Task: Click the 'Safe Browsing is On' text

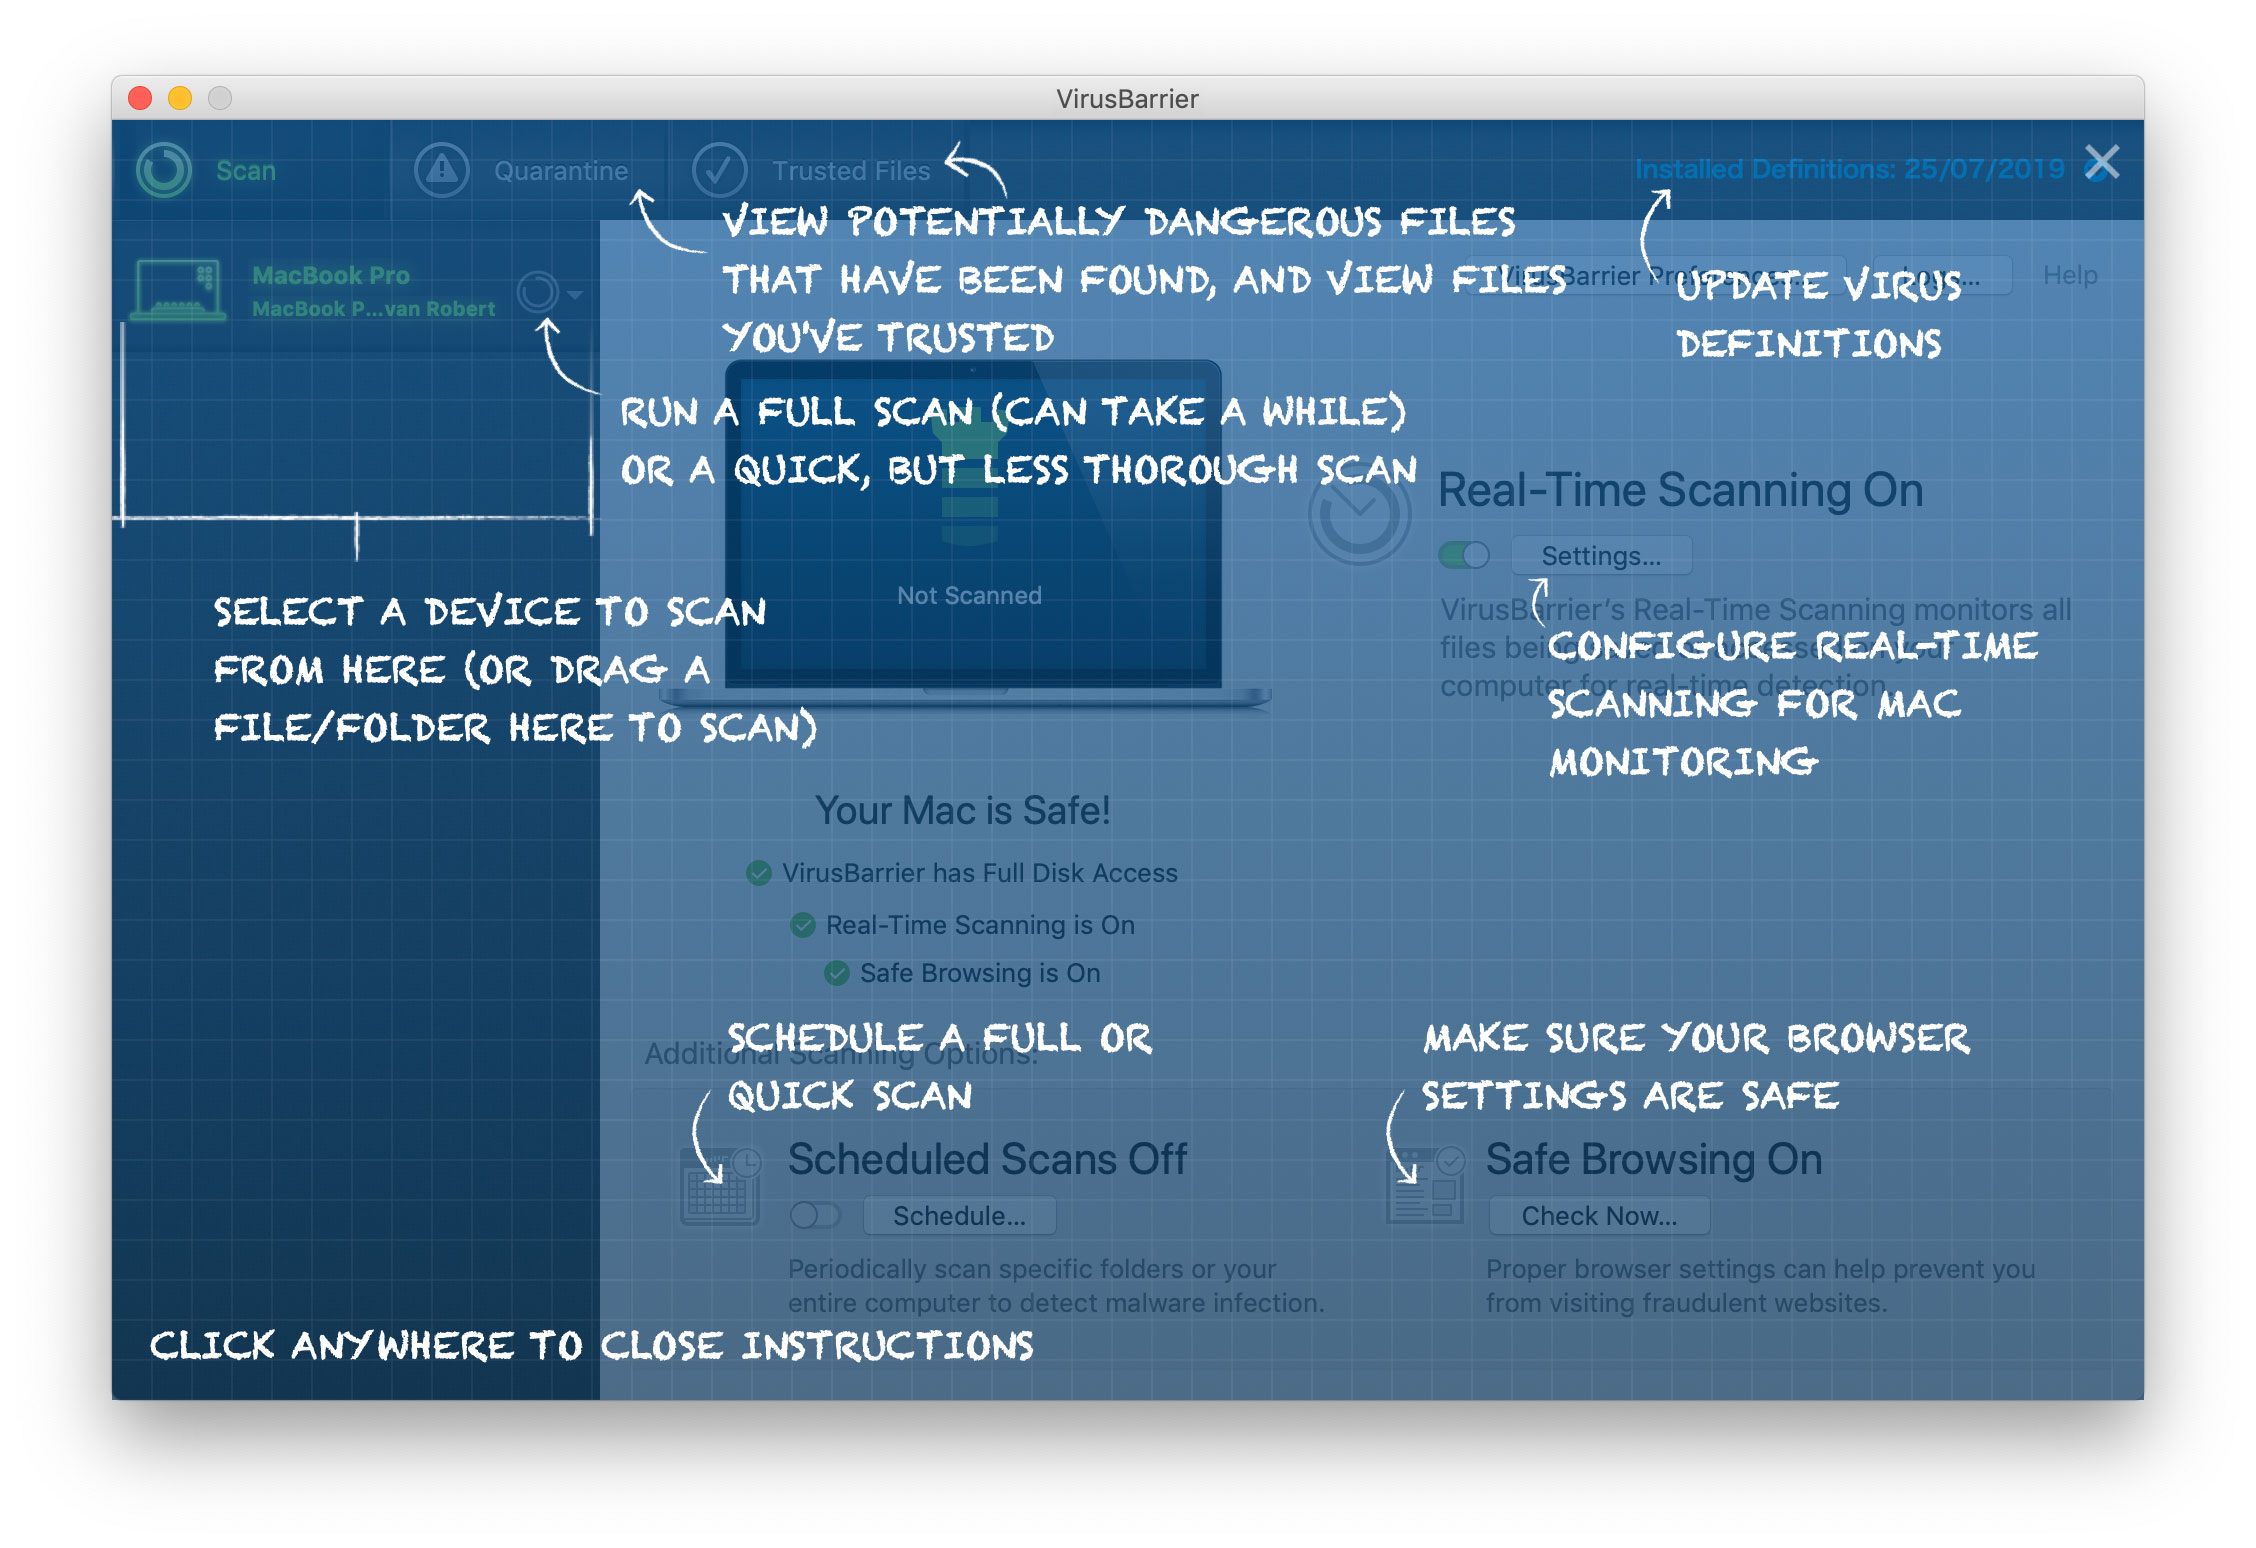Action: pyautogui.click(x=980, y=973)
